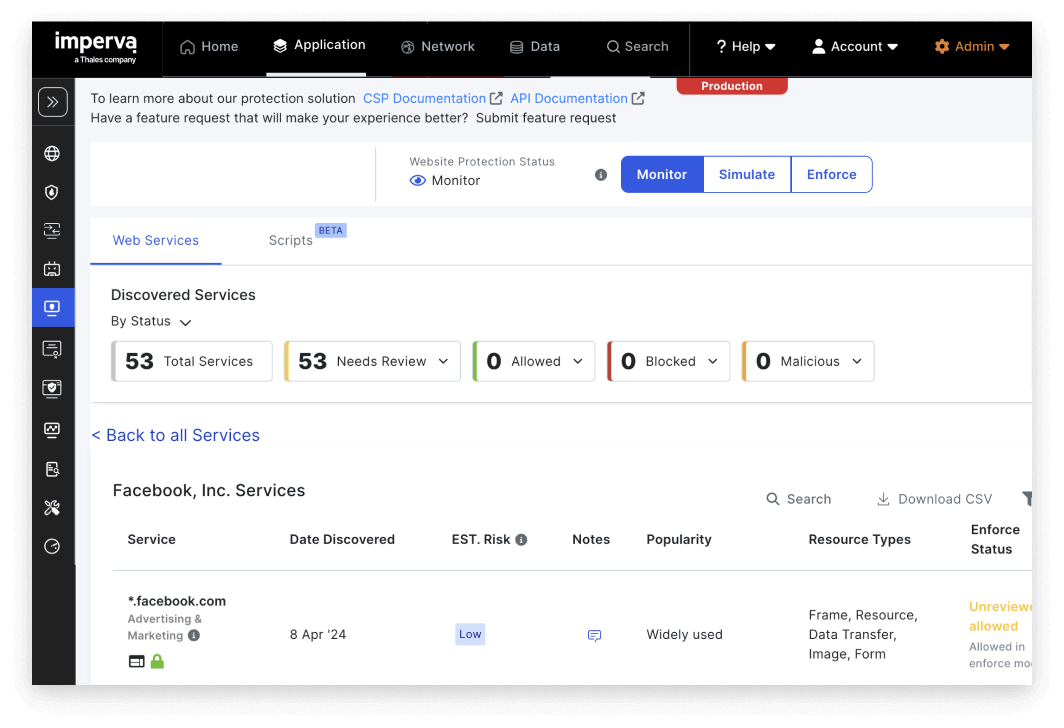The width and height of the screenshot is (1064, 728).
Task: Select the highlighted Client-Side Protection sidebar icon
Action: click(53, 307)
